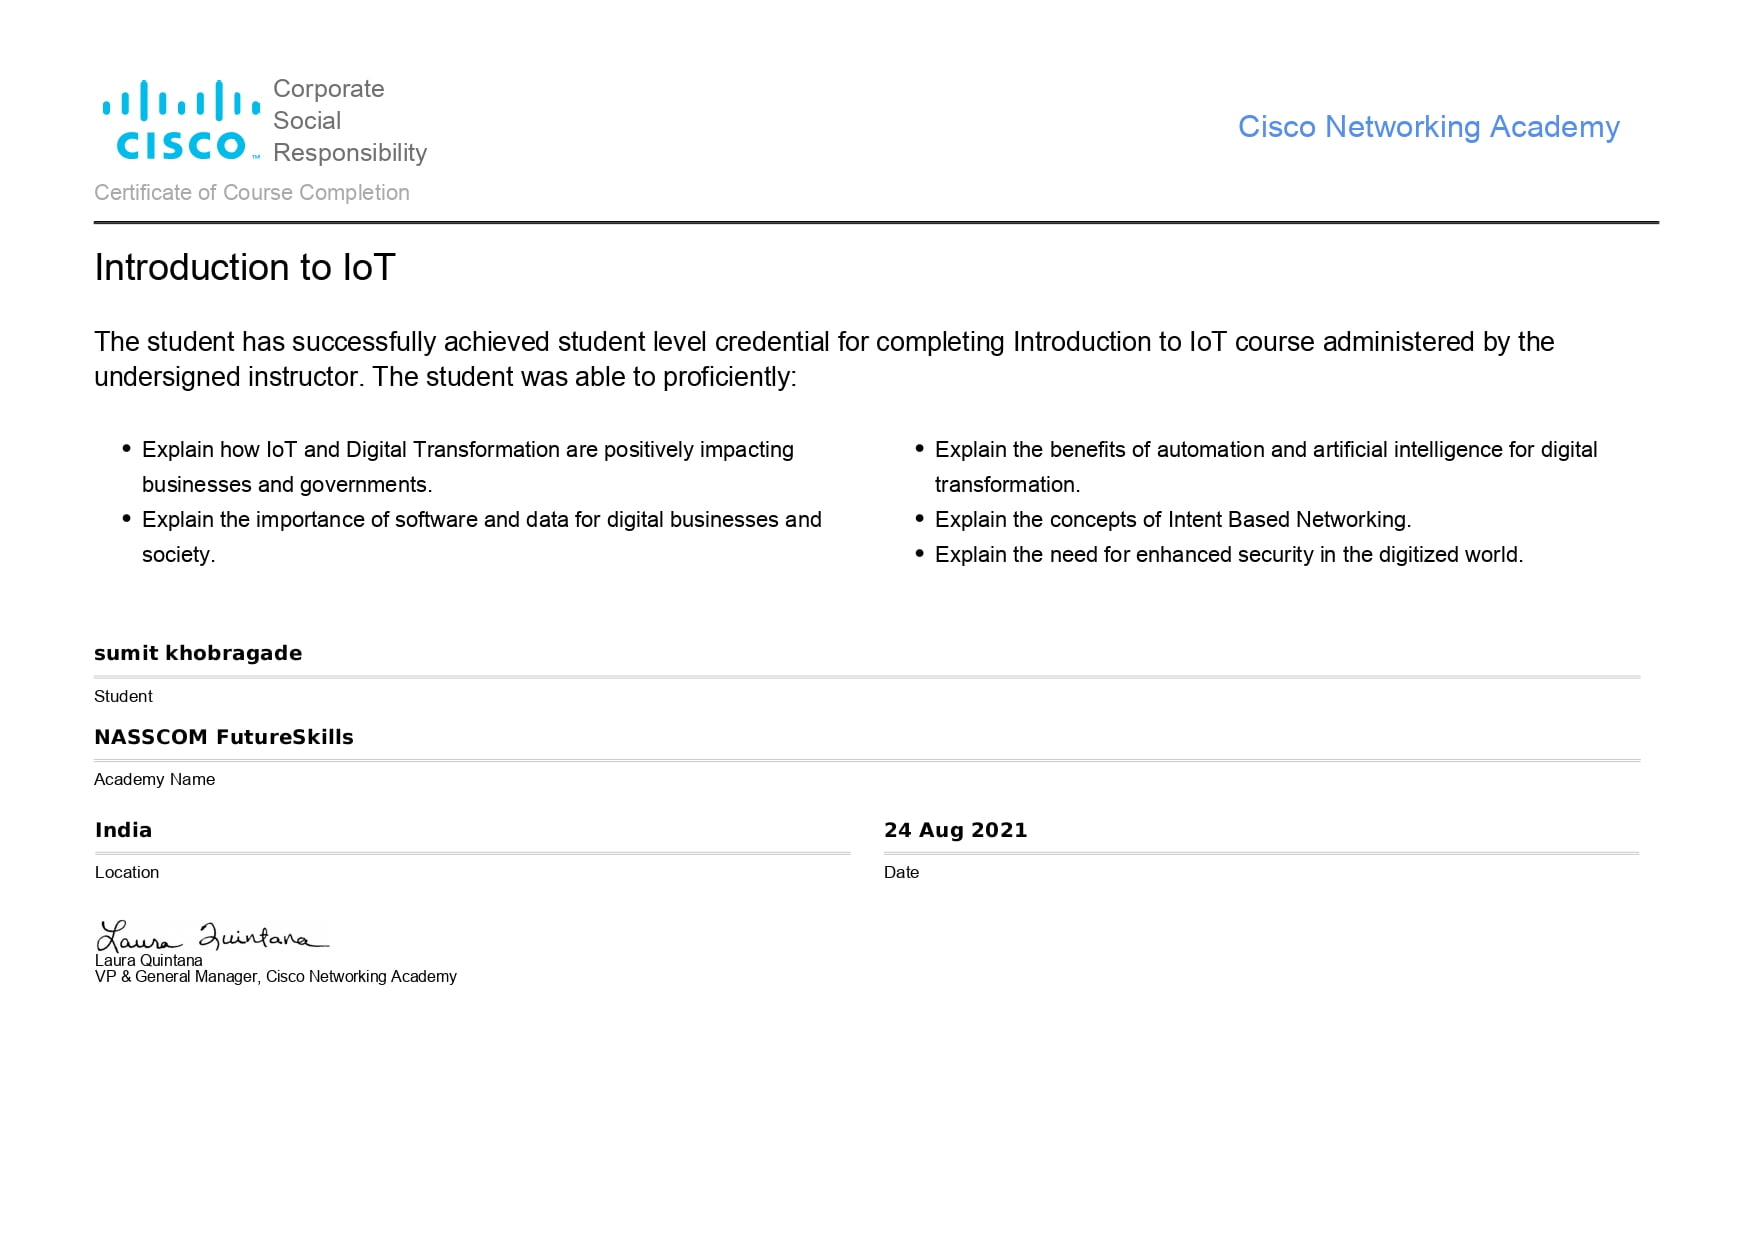Image resolution: width=1754 pixels, height=1241 pixels.
Task: Click bullet about importance of software and data
Action: [481, 537]
